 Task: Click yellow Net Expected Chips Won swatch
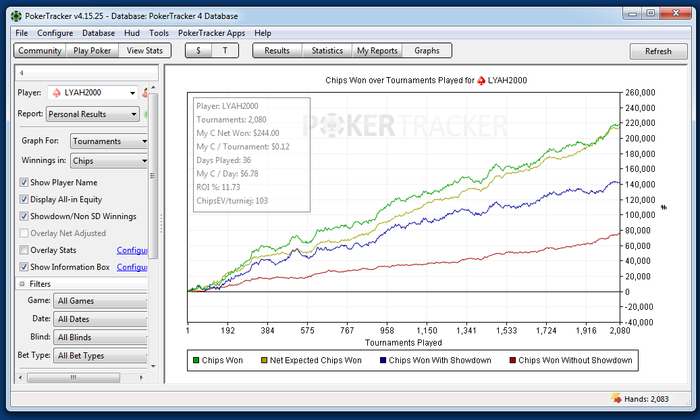coord(264,360)
